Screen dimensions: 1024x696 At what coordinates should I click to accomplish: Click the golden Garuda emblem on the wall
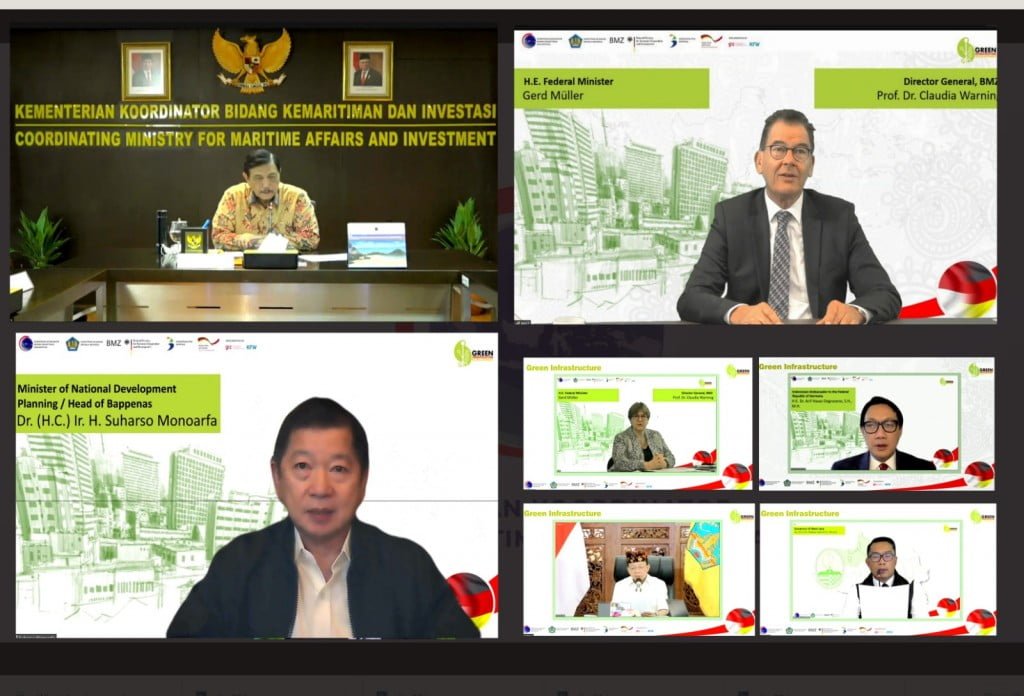(252, 60)
